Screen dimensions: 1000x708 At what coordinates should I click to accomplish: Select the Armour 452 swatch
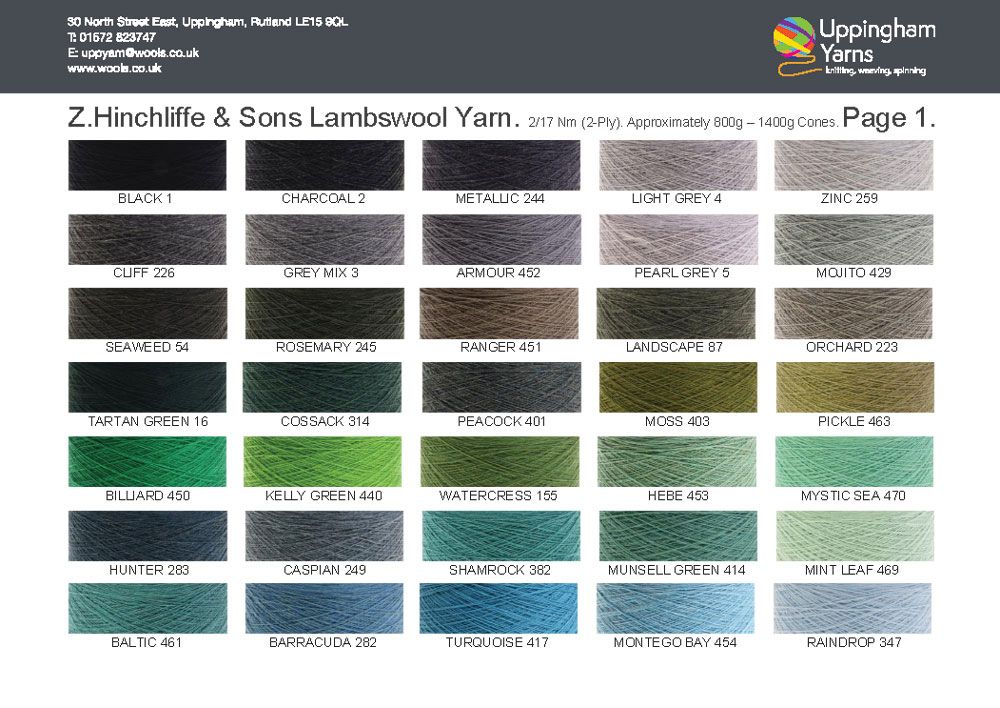tap(501, 239)
